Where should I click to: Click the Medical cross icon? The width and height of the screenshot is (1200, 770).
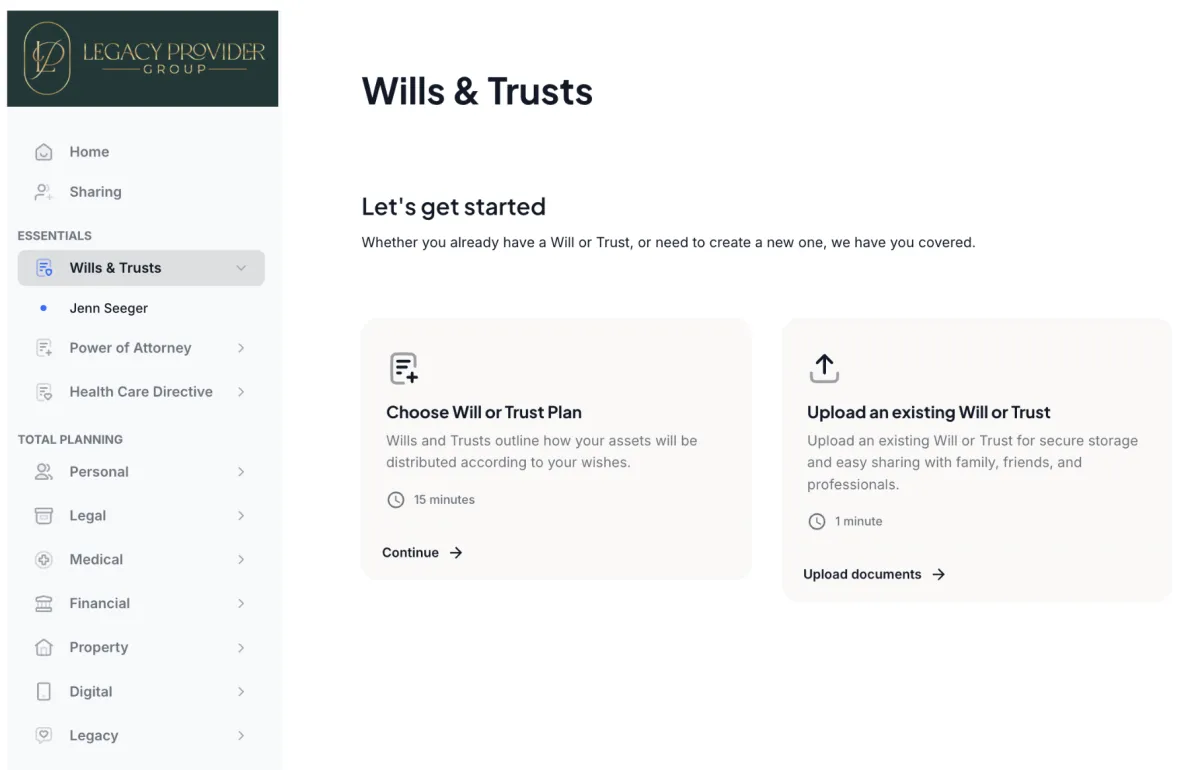coord(44,560)
